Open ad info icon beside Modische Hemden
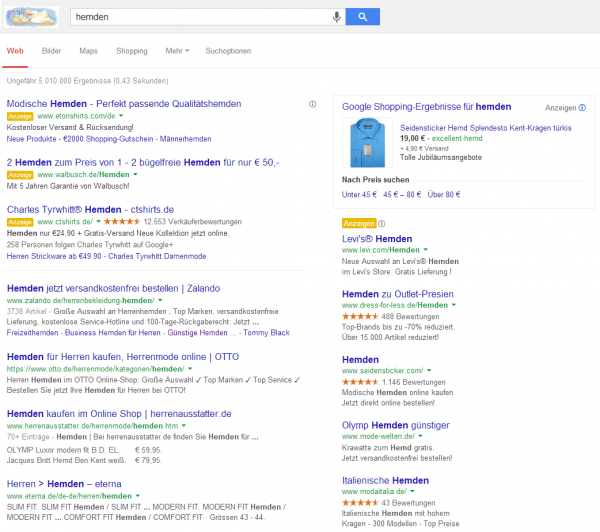This screenshot has height=532, width=600. coord(313,104)
